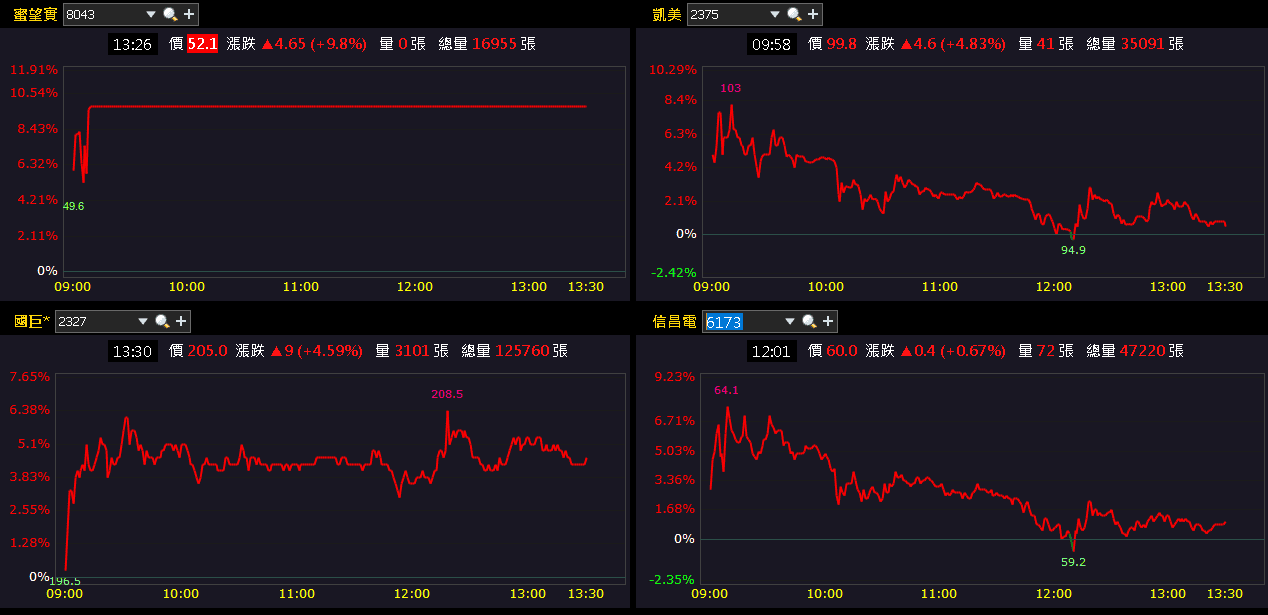Viewport: 1268px width, 615px height.
Task: Click the volume 3101 in 國巨 panel
Action: (x=412, y=351)
